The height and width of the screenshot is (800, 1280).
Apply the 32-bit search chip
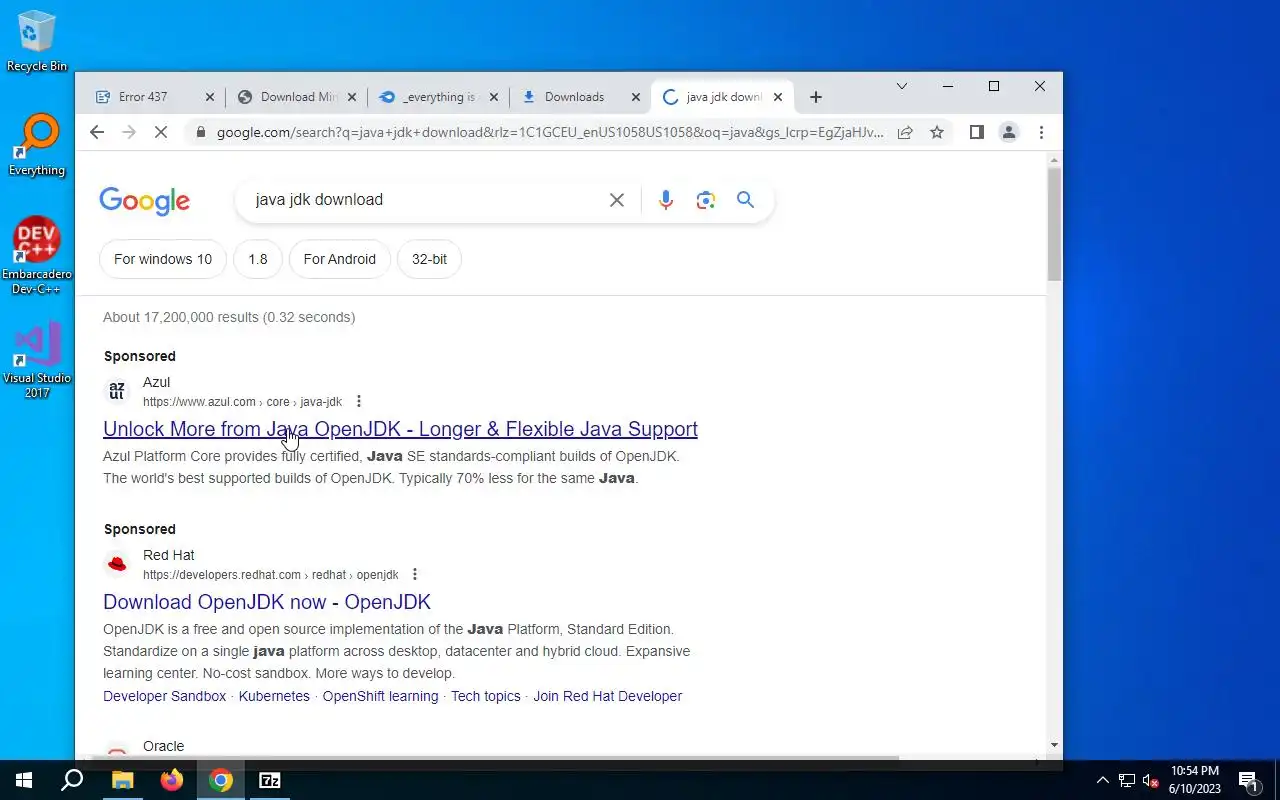tap(429, 259)
